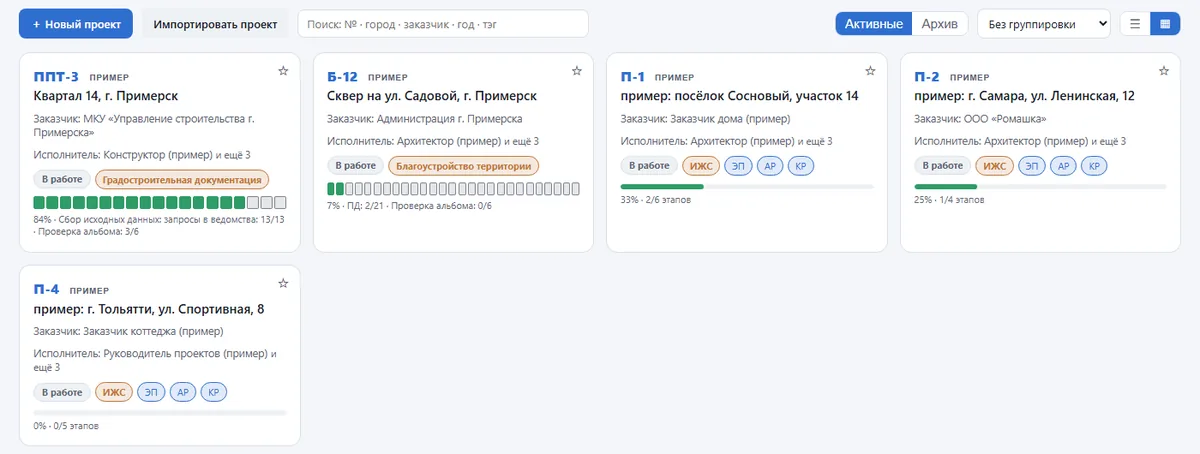Click КР tag on П-4 card
The height and width of the screenshot is (454, 1200).
click(215, 393)
